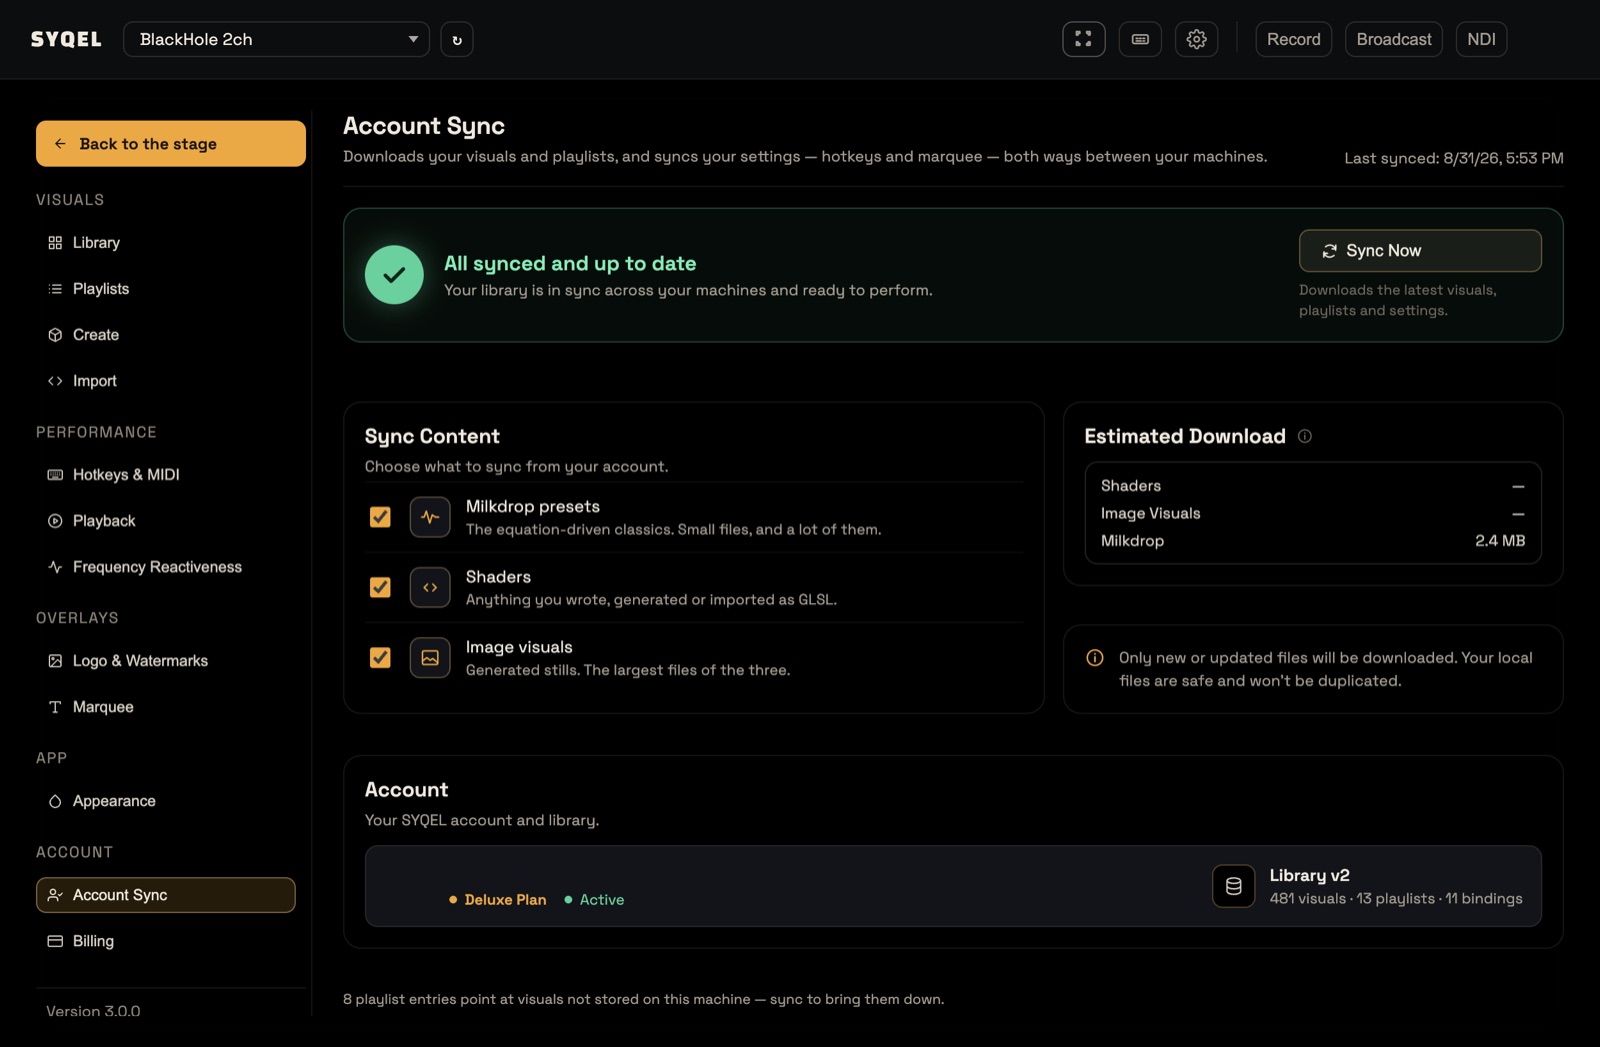Open Frequency Reactiveness settings
Screen dimensions: 1600x1047
[x=166, y=567]
